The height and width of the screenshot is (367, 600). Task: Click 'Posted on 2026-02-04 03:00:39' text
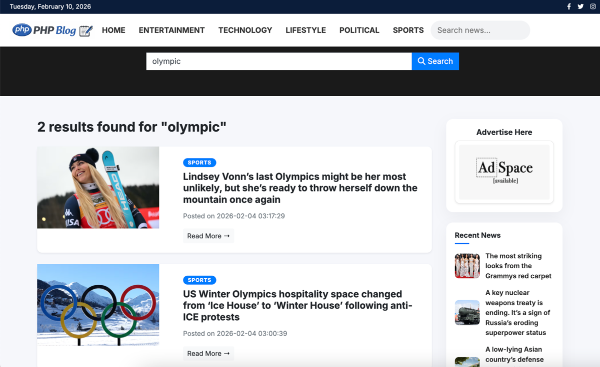pos(235,333)
